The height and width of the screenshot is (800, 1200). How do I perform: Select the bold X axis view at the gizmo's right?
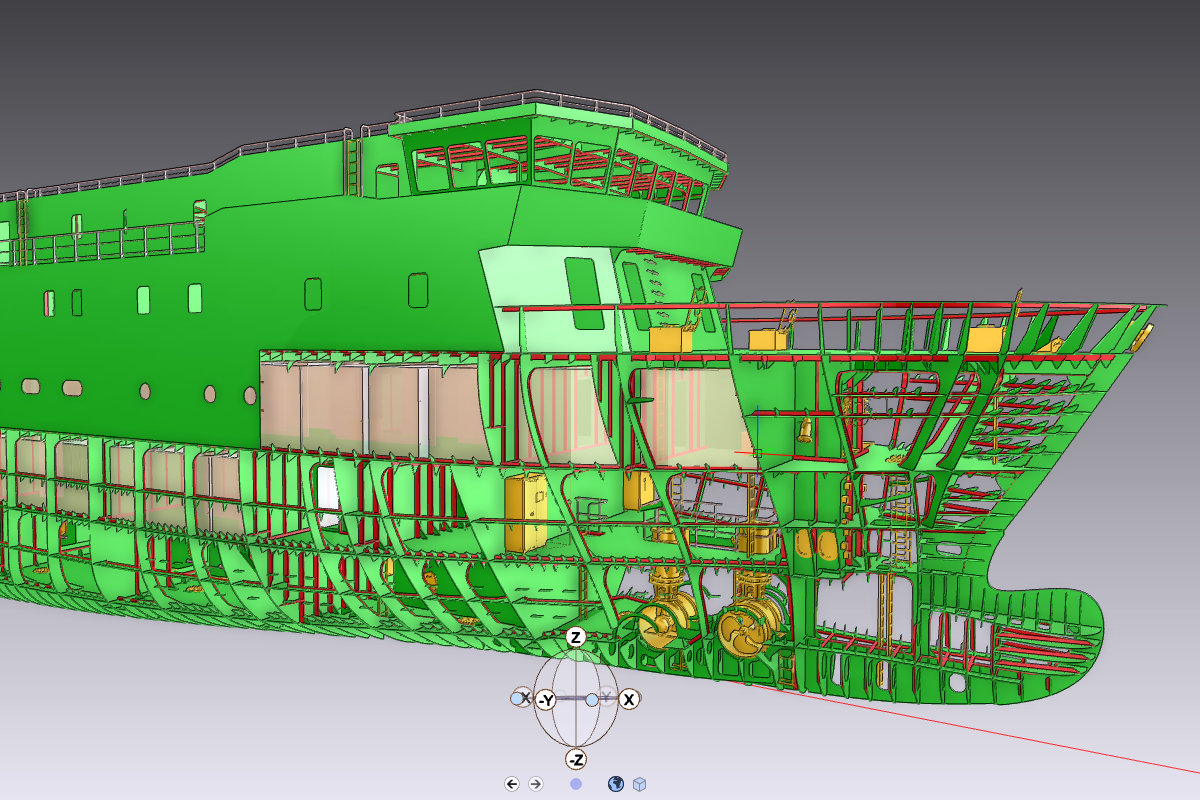[629, 699]
